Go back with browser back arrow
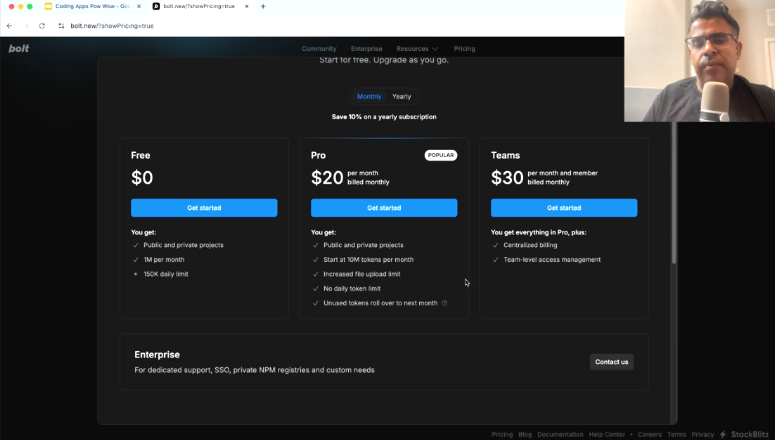Viewport: 775px width, 440px height. [9, 26]
